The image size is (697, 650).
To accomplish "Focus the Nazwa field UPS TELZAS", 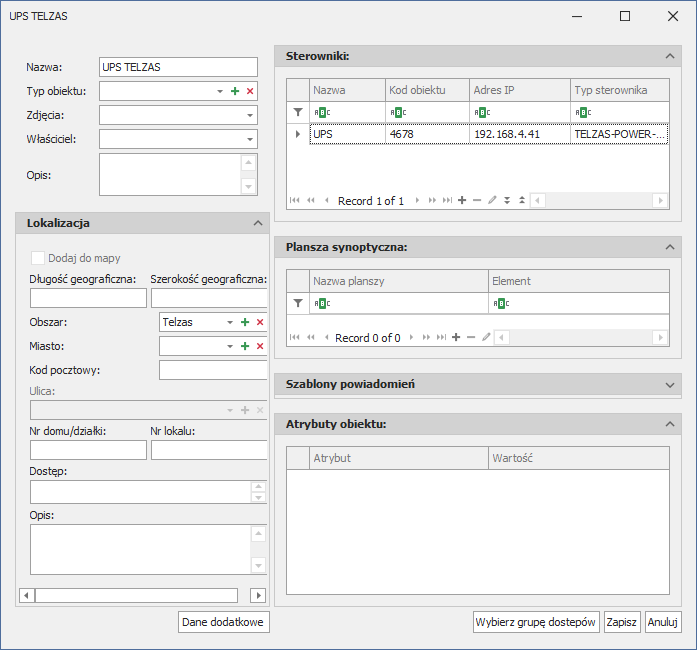I will point(178,67).
